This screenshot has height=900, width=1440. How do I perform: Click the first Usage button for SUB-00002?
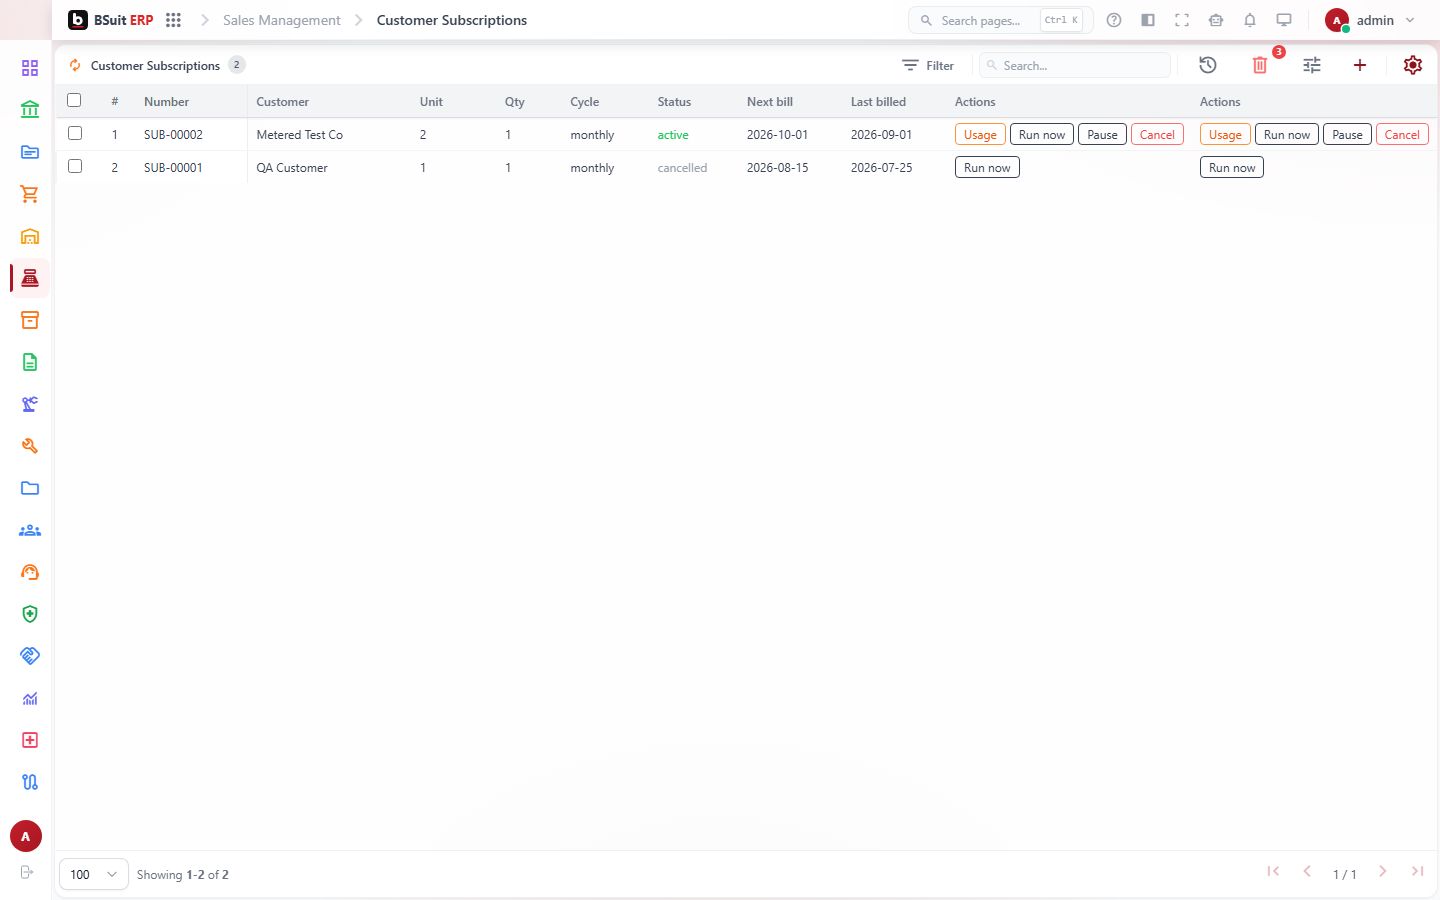click(980, 135)
